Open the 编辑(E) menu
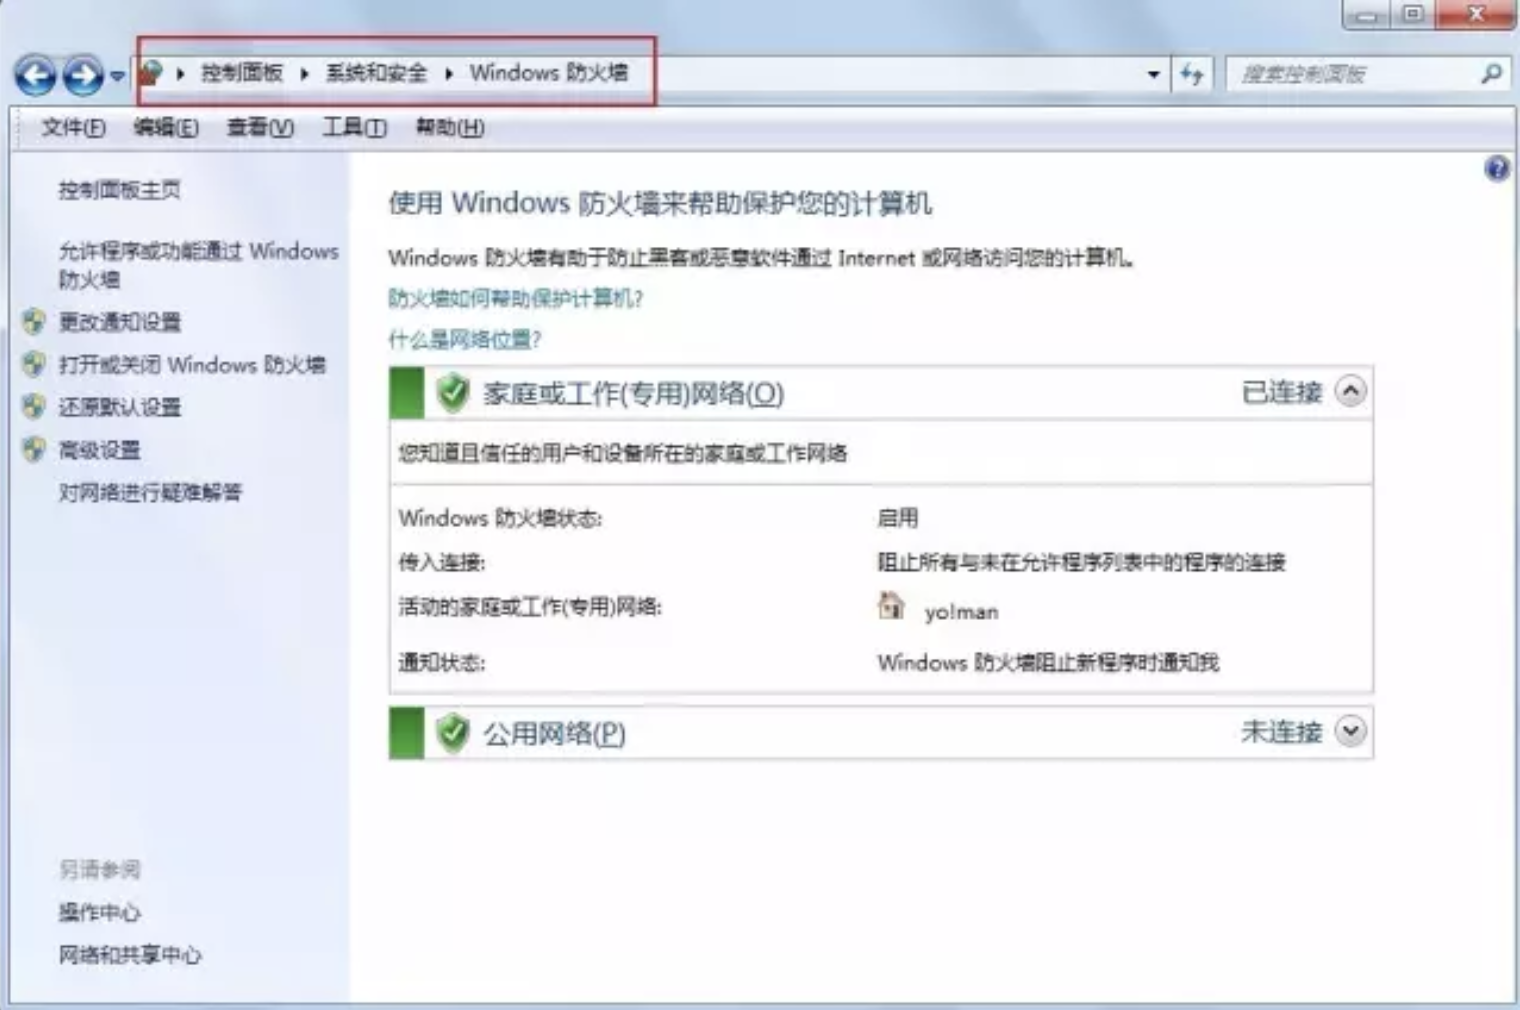Screen dimensions: 1520x1010 pyautogui.click(x=166, y=127)
